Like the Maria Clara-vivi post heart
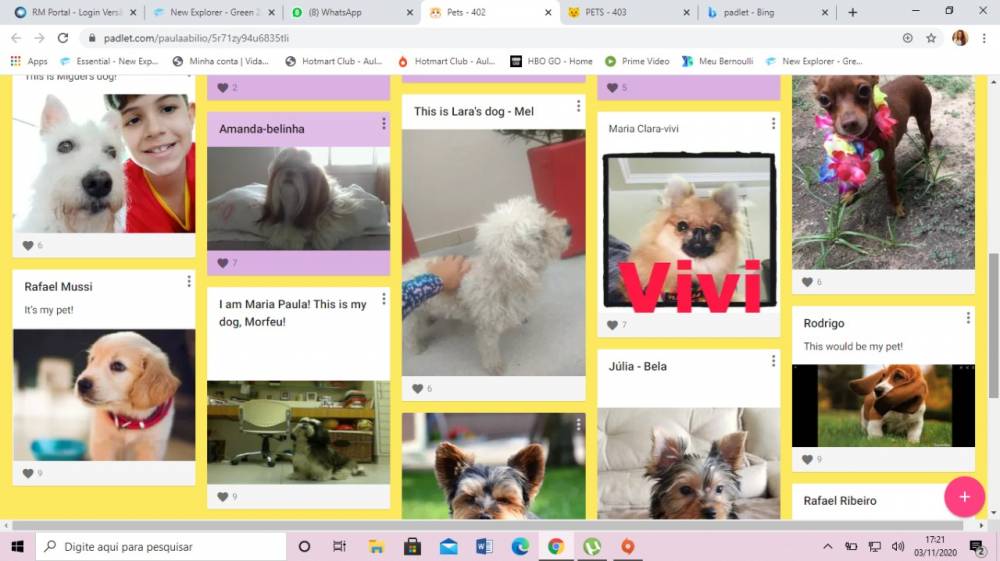This screenshot has width=1000, height=561. coord(612,325)
